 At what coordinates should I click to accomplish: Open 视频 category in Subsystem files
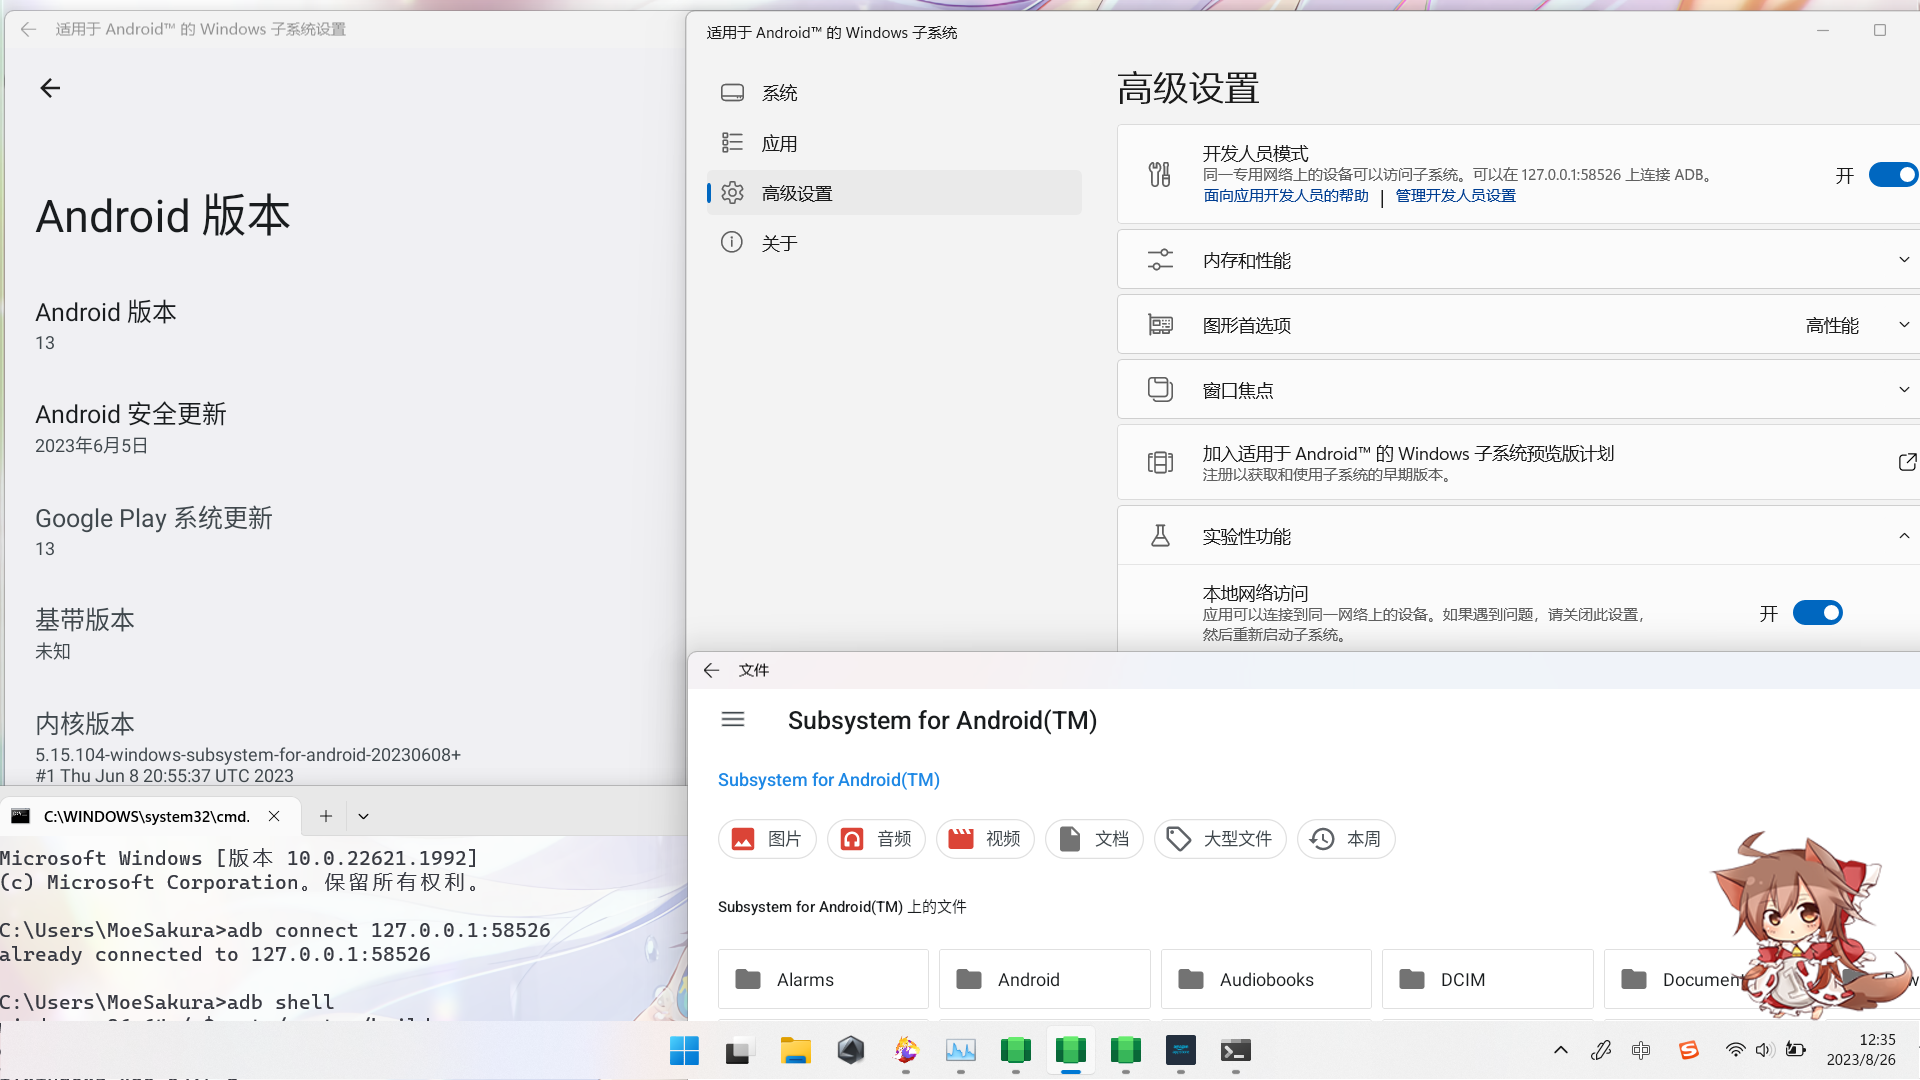click(984, 838)
